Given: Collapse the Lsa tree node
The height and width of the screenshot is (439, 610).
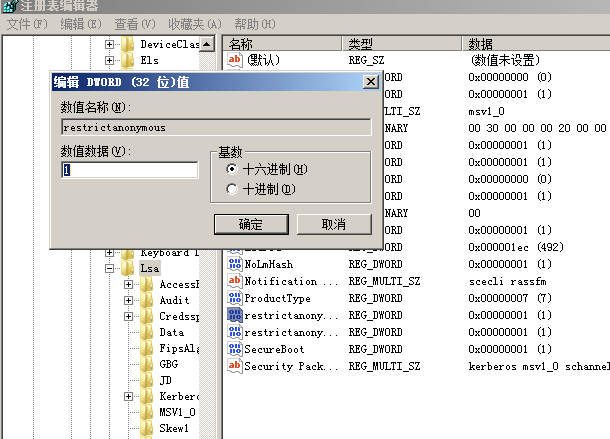Looking at the screenshot, I should click(109, 269).
